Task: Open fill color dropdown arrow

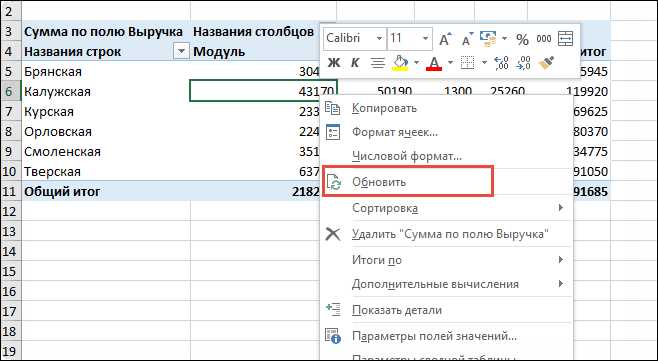Action: pos(416,63)
